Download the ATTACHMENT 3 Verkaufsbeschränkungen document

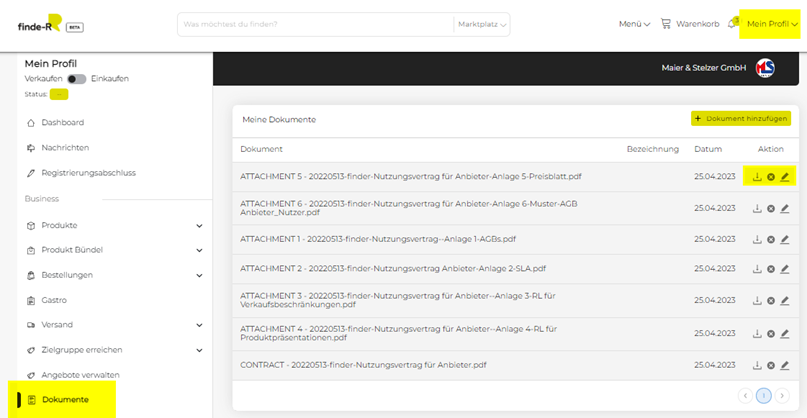[x=757, y=300]
